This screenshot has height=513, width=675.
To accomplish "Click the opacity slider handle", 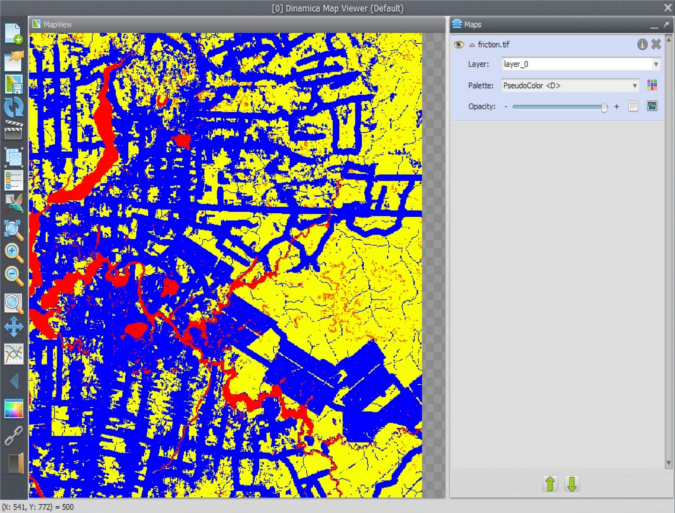I will [x=605, y=106].
